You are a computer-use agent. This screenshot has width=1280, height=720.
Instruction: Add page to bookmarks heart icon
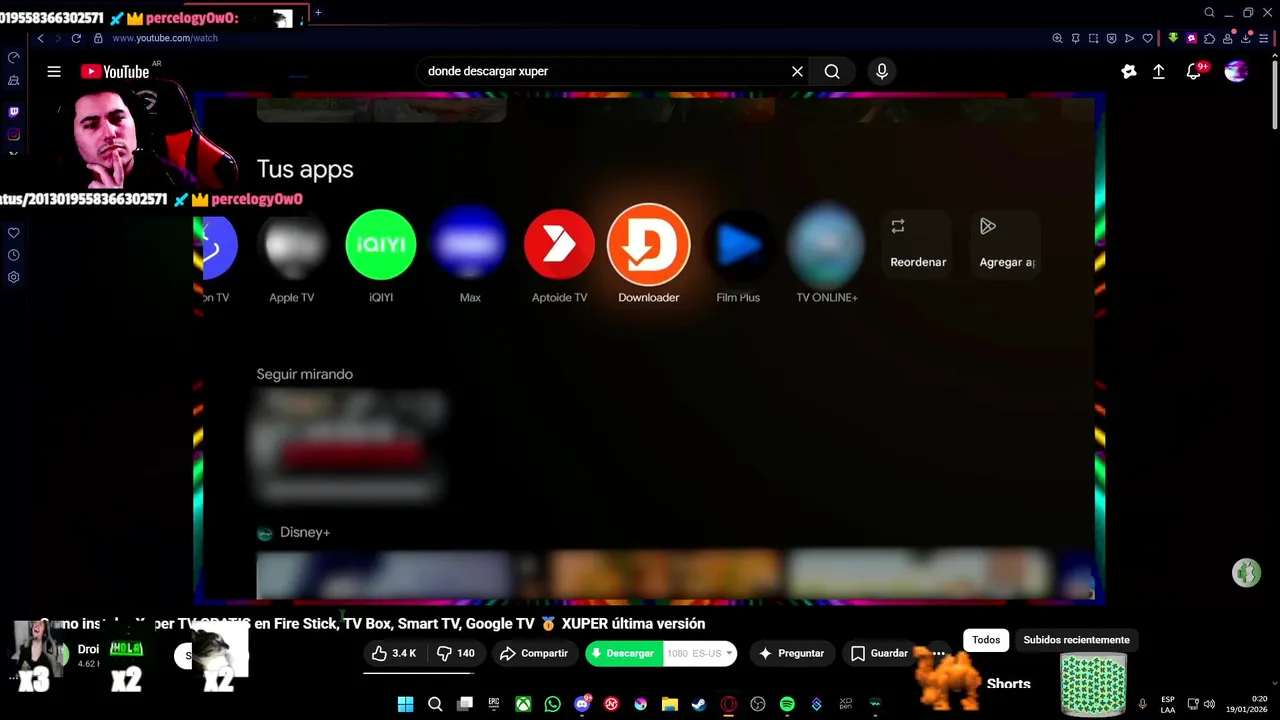tap(1147, 38)
